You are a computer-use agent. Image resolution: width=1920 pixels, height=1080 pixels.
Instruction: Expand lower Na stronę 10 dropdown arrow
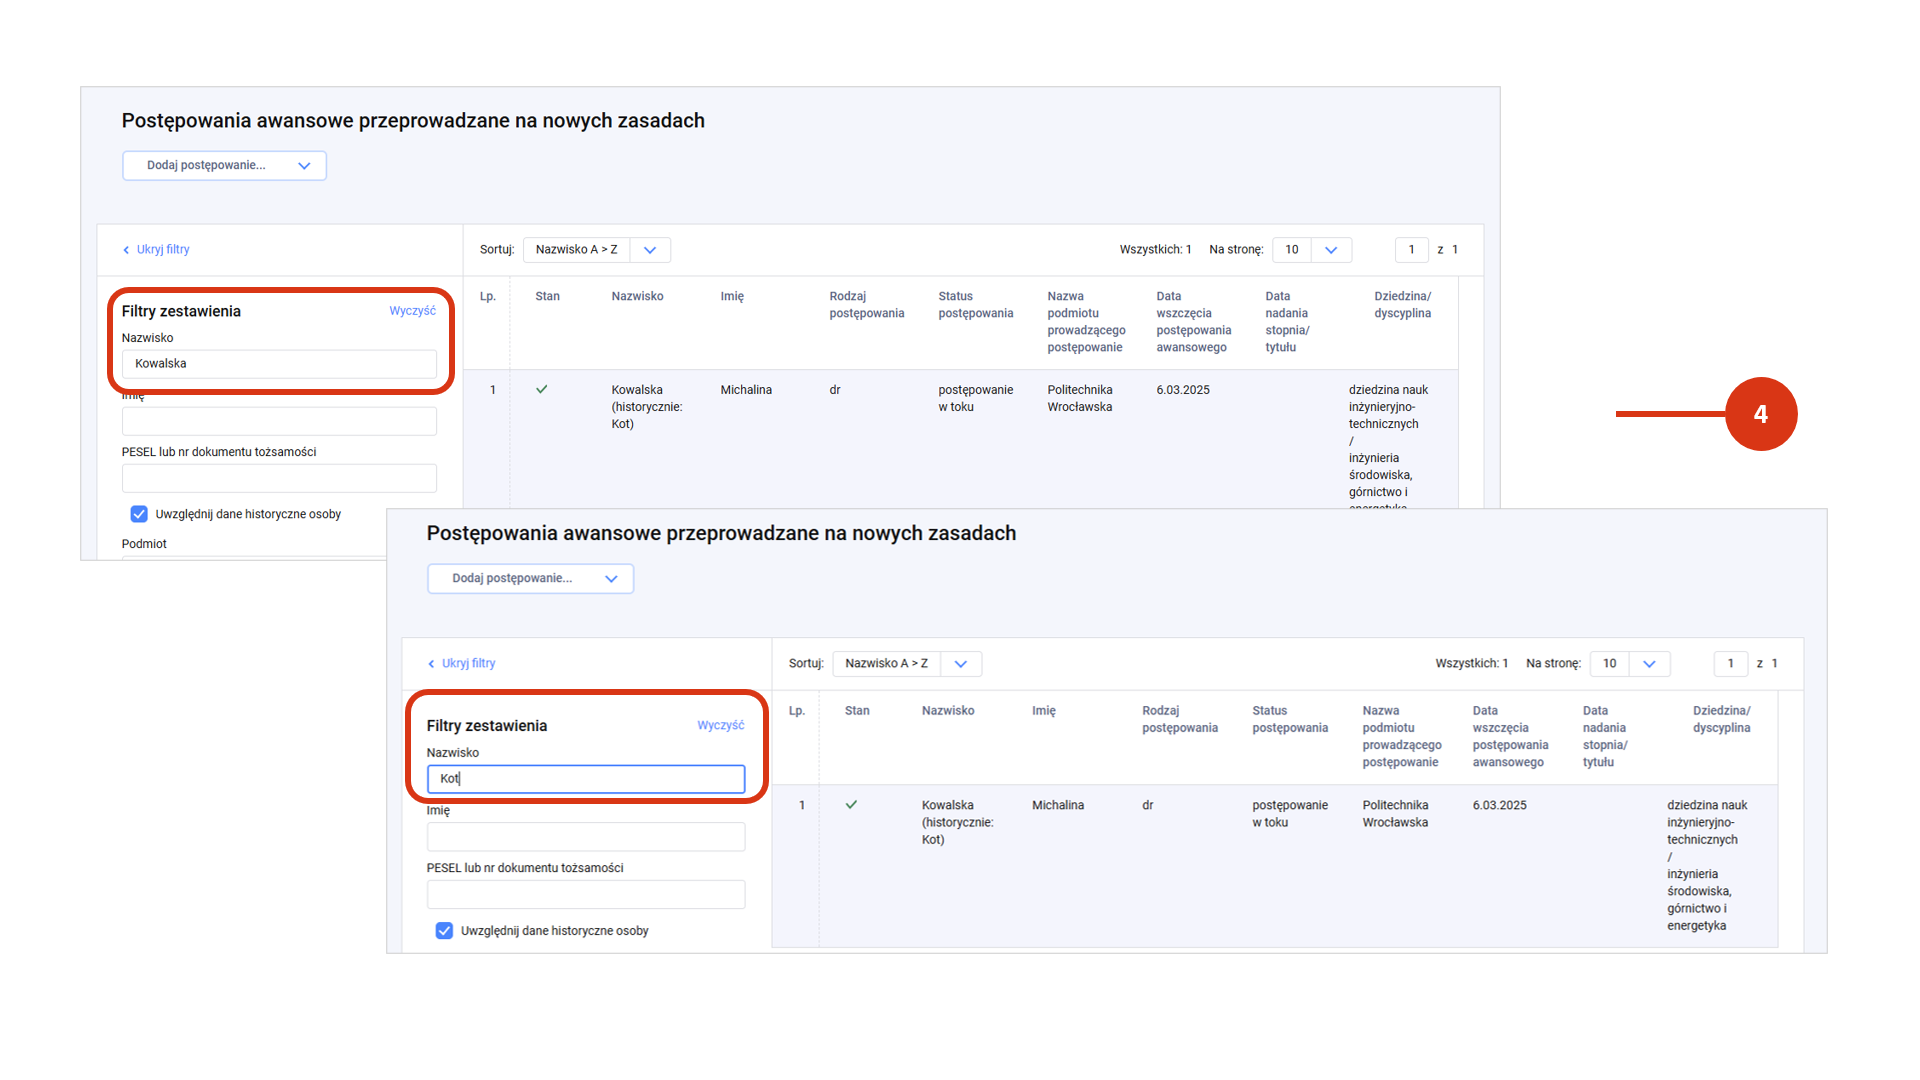tap(1649, 664)
